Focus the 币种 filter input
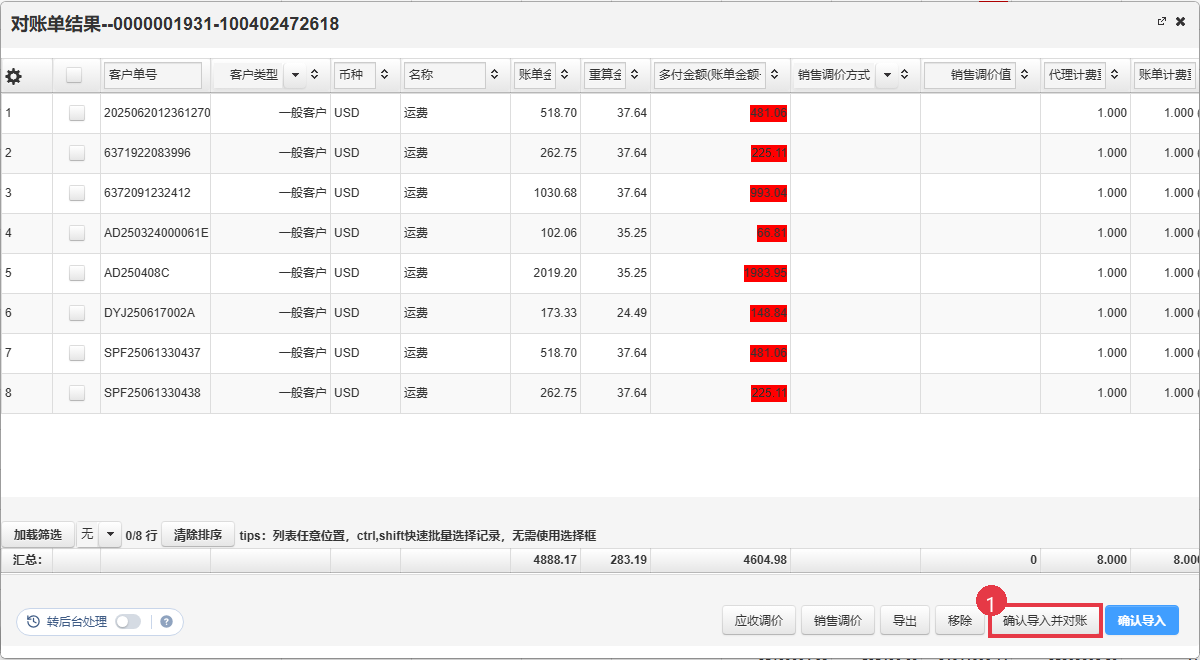1200x660 pixels. pyautogui.click(x=355, y=75)
